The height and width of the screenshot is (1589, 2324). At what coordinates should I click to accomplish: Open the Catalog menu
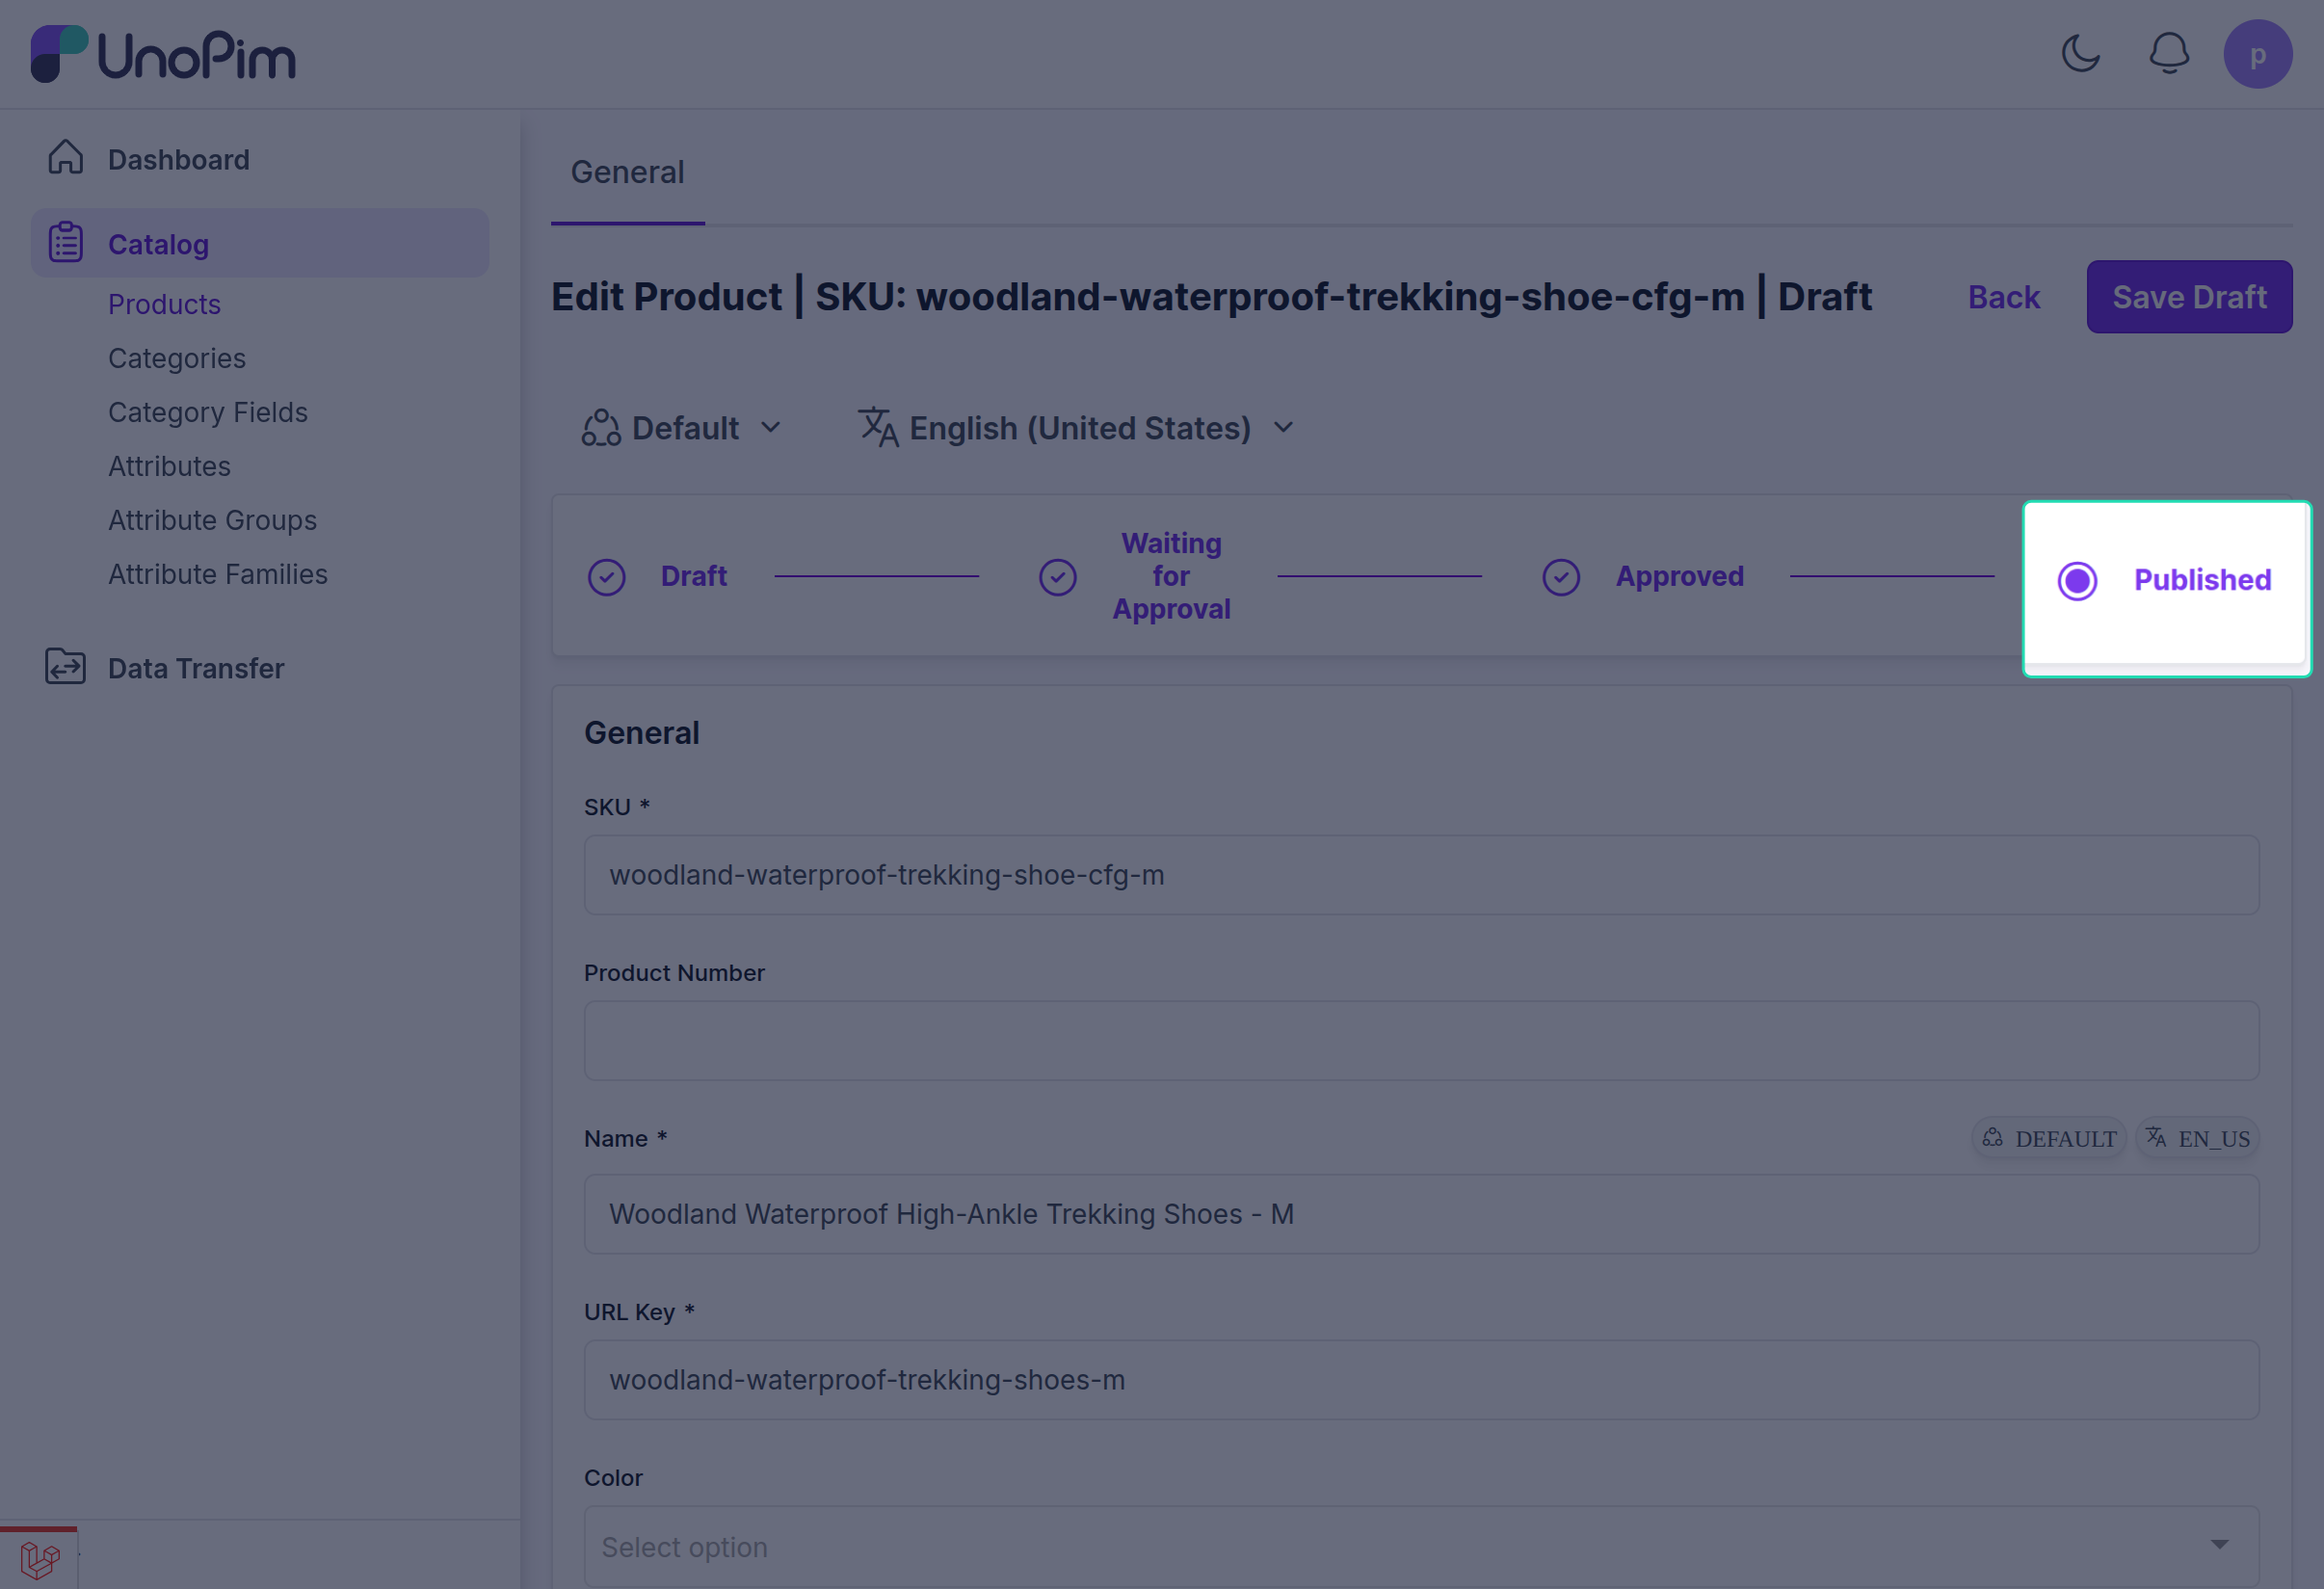click(260, 243)
